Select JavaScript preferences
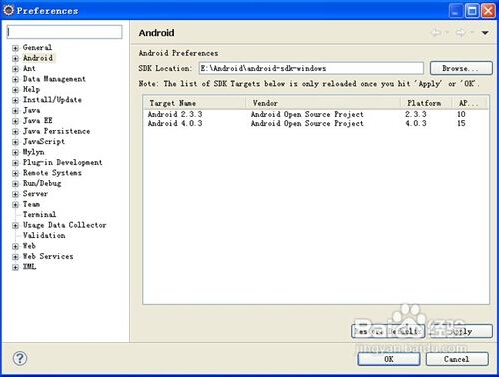Image resolution: width=501 pixels, height=378 pixels. (x=44, y=141)
